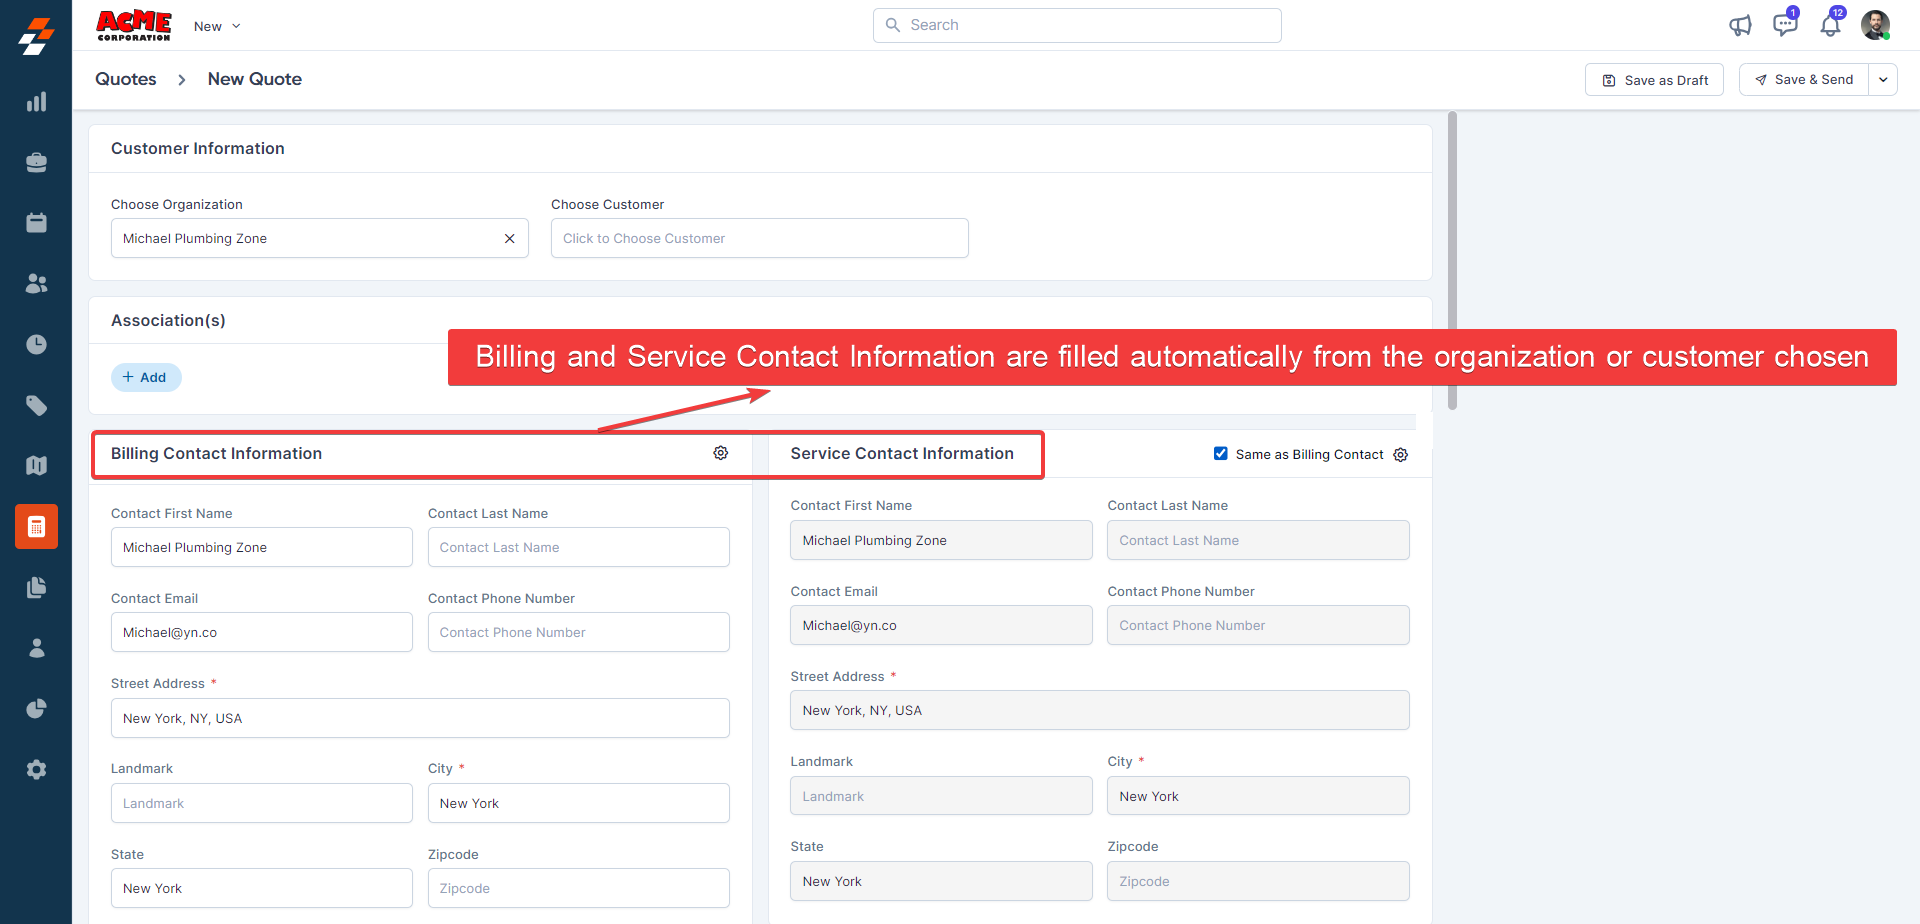
Task: Open the briefcase icon in sidebar
Action: tap(36, 163)
